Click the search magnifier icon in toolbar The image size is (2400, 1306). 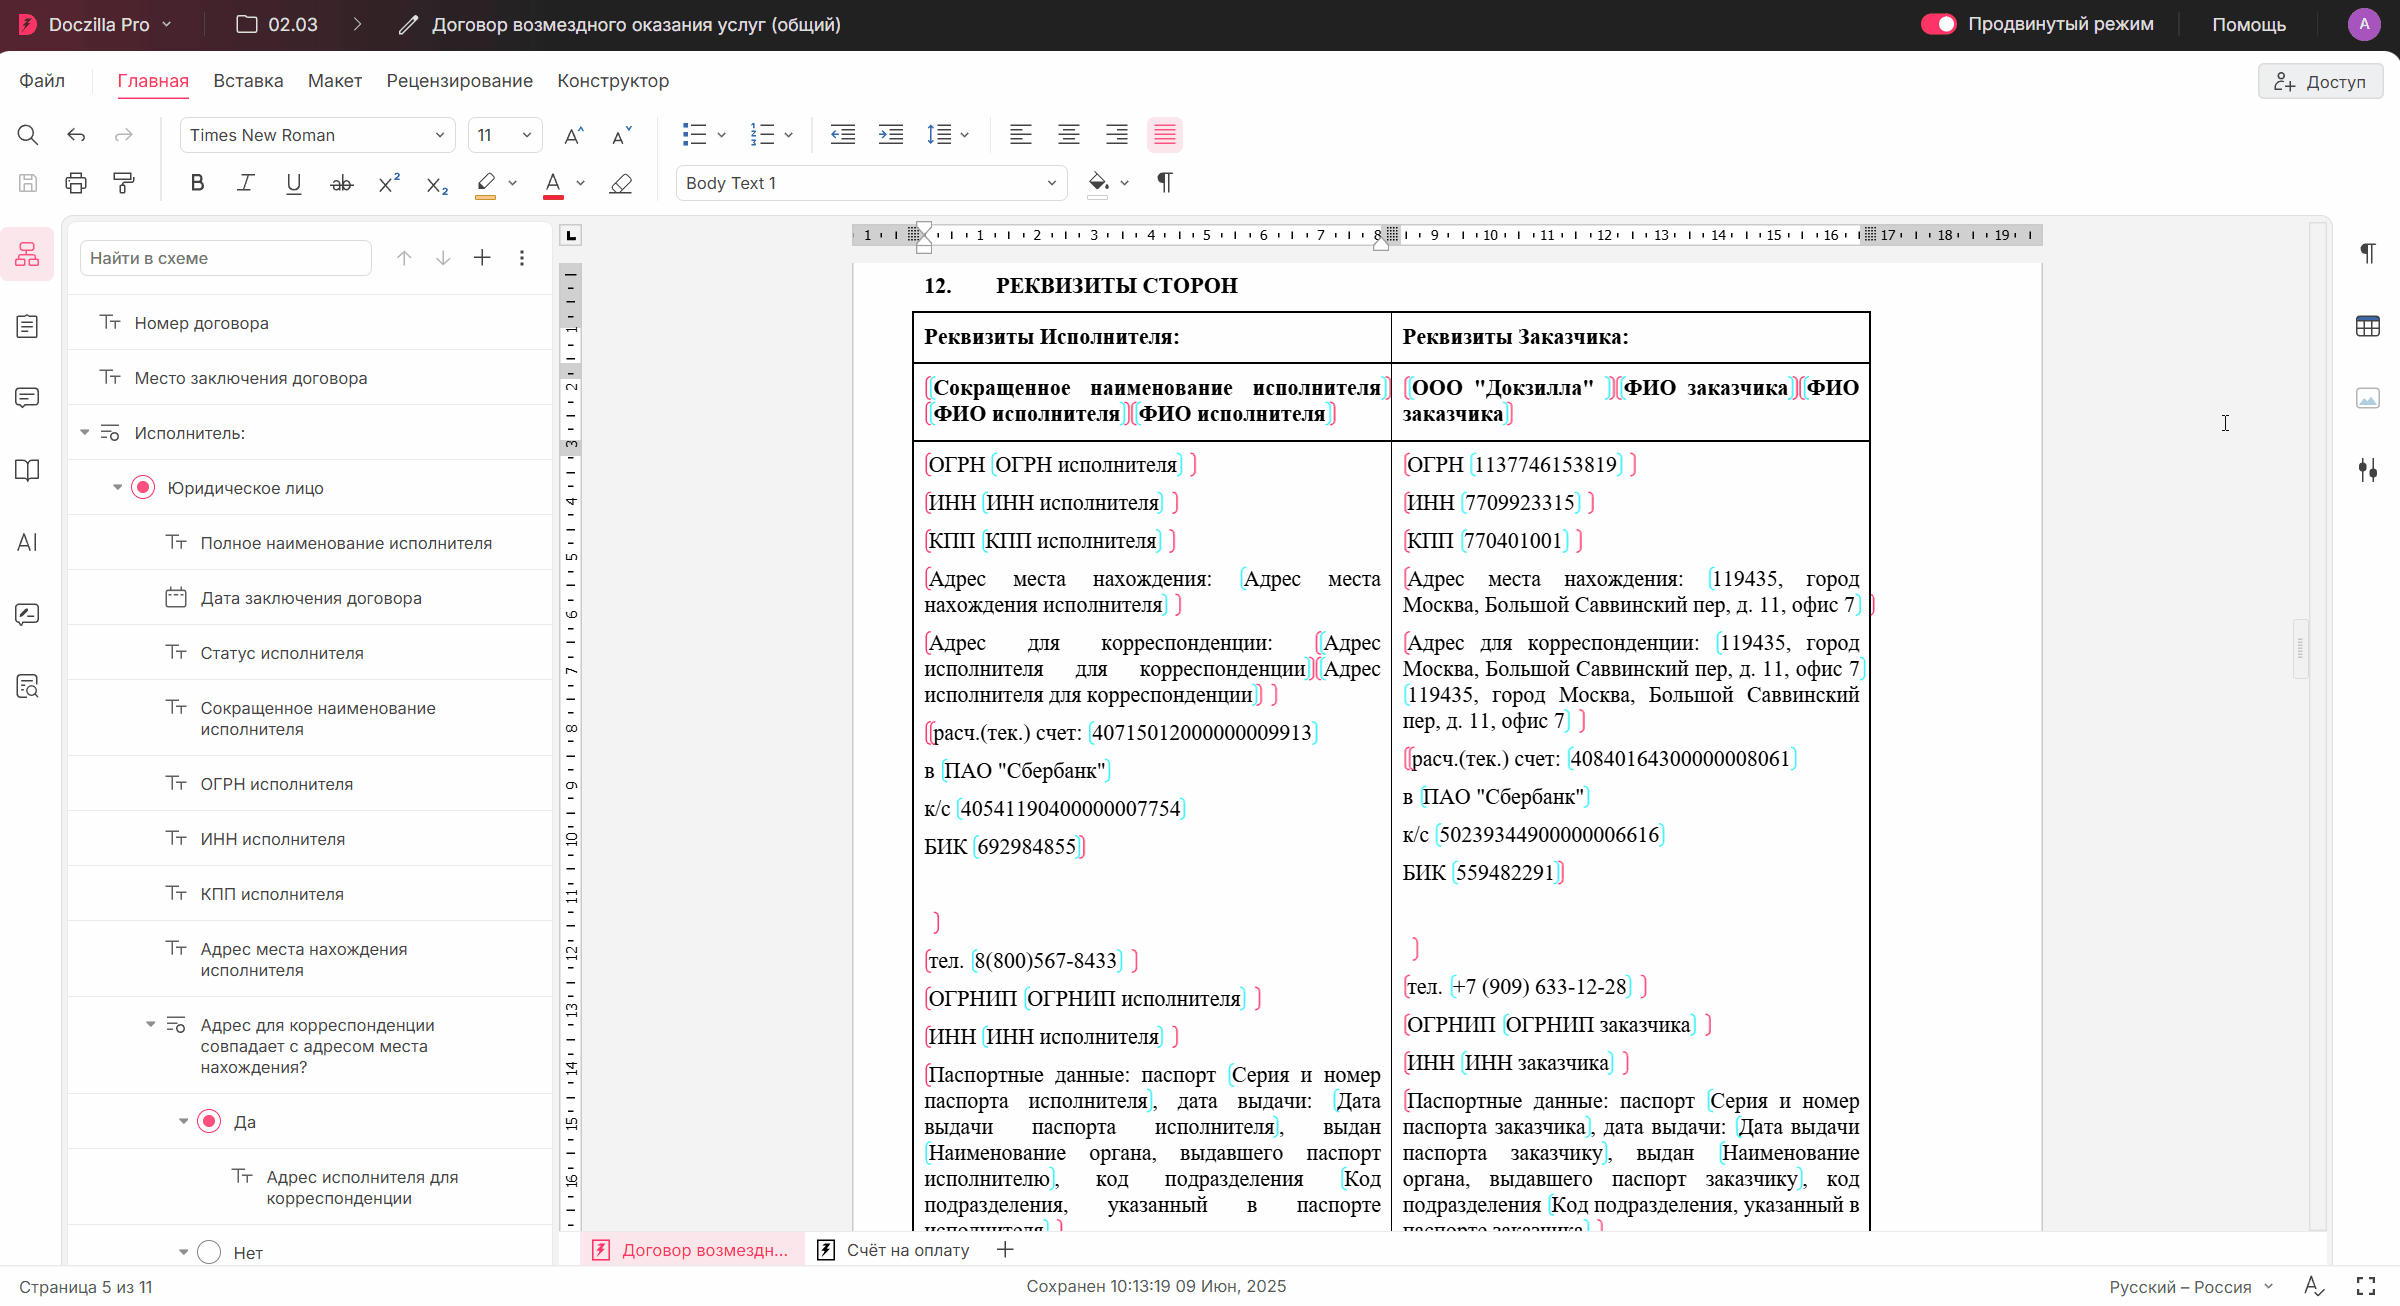click(28, 135)
